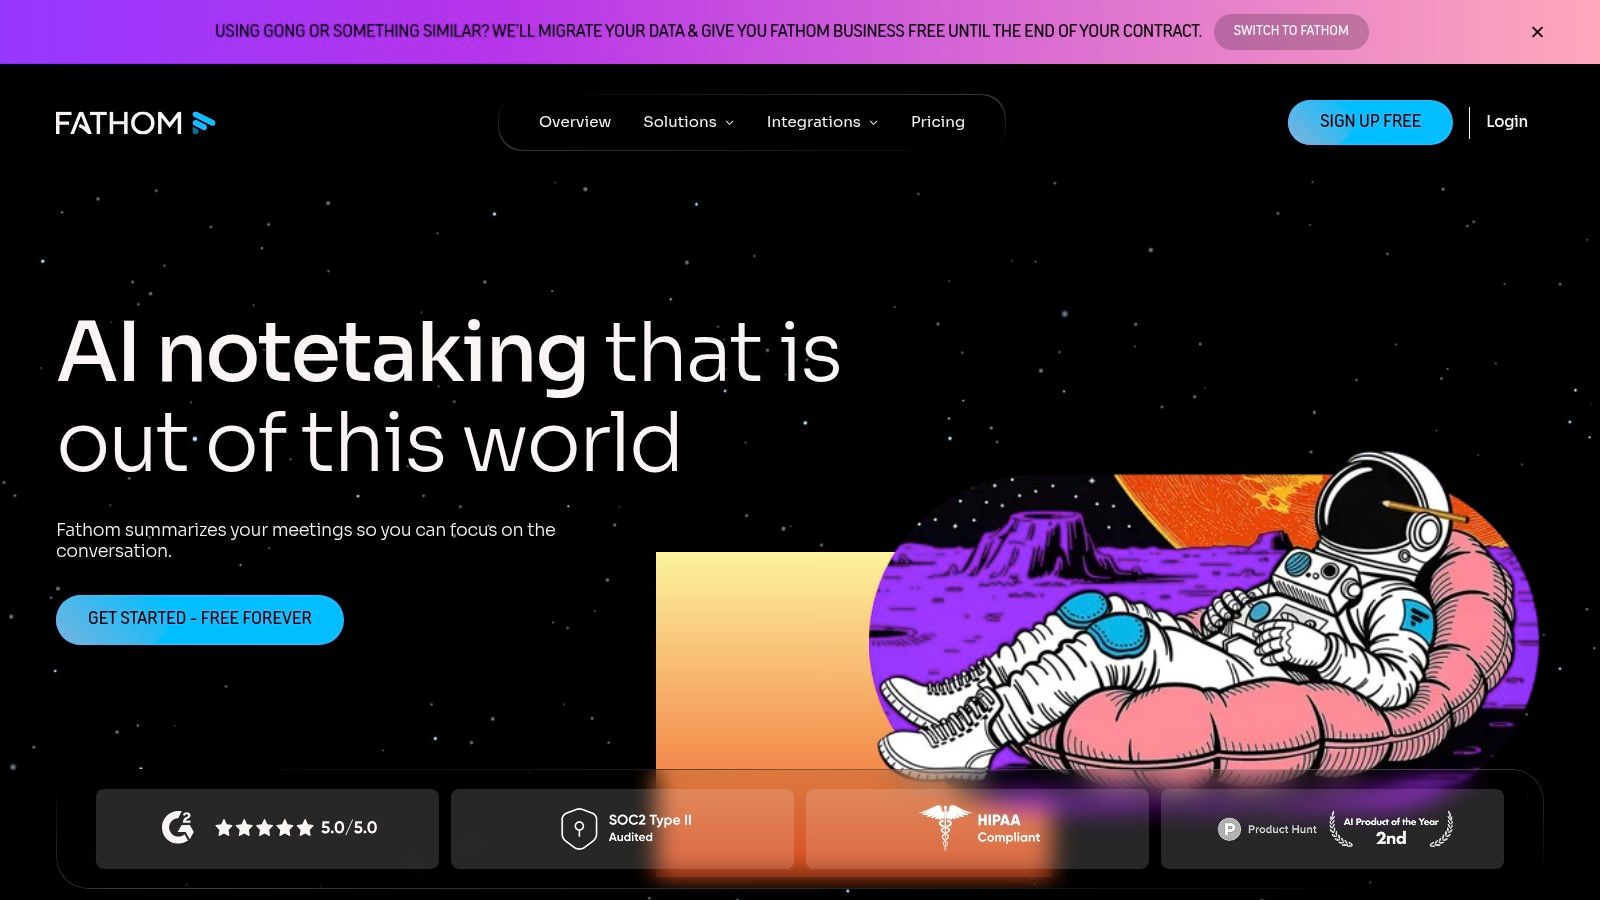Click the Product Hunt logo icon
This screenshot has width=1600, height=900.
click(x=1229, y=829)
